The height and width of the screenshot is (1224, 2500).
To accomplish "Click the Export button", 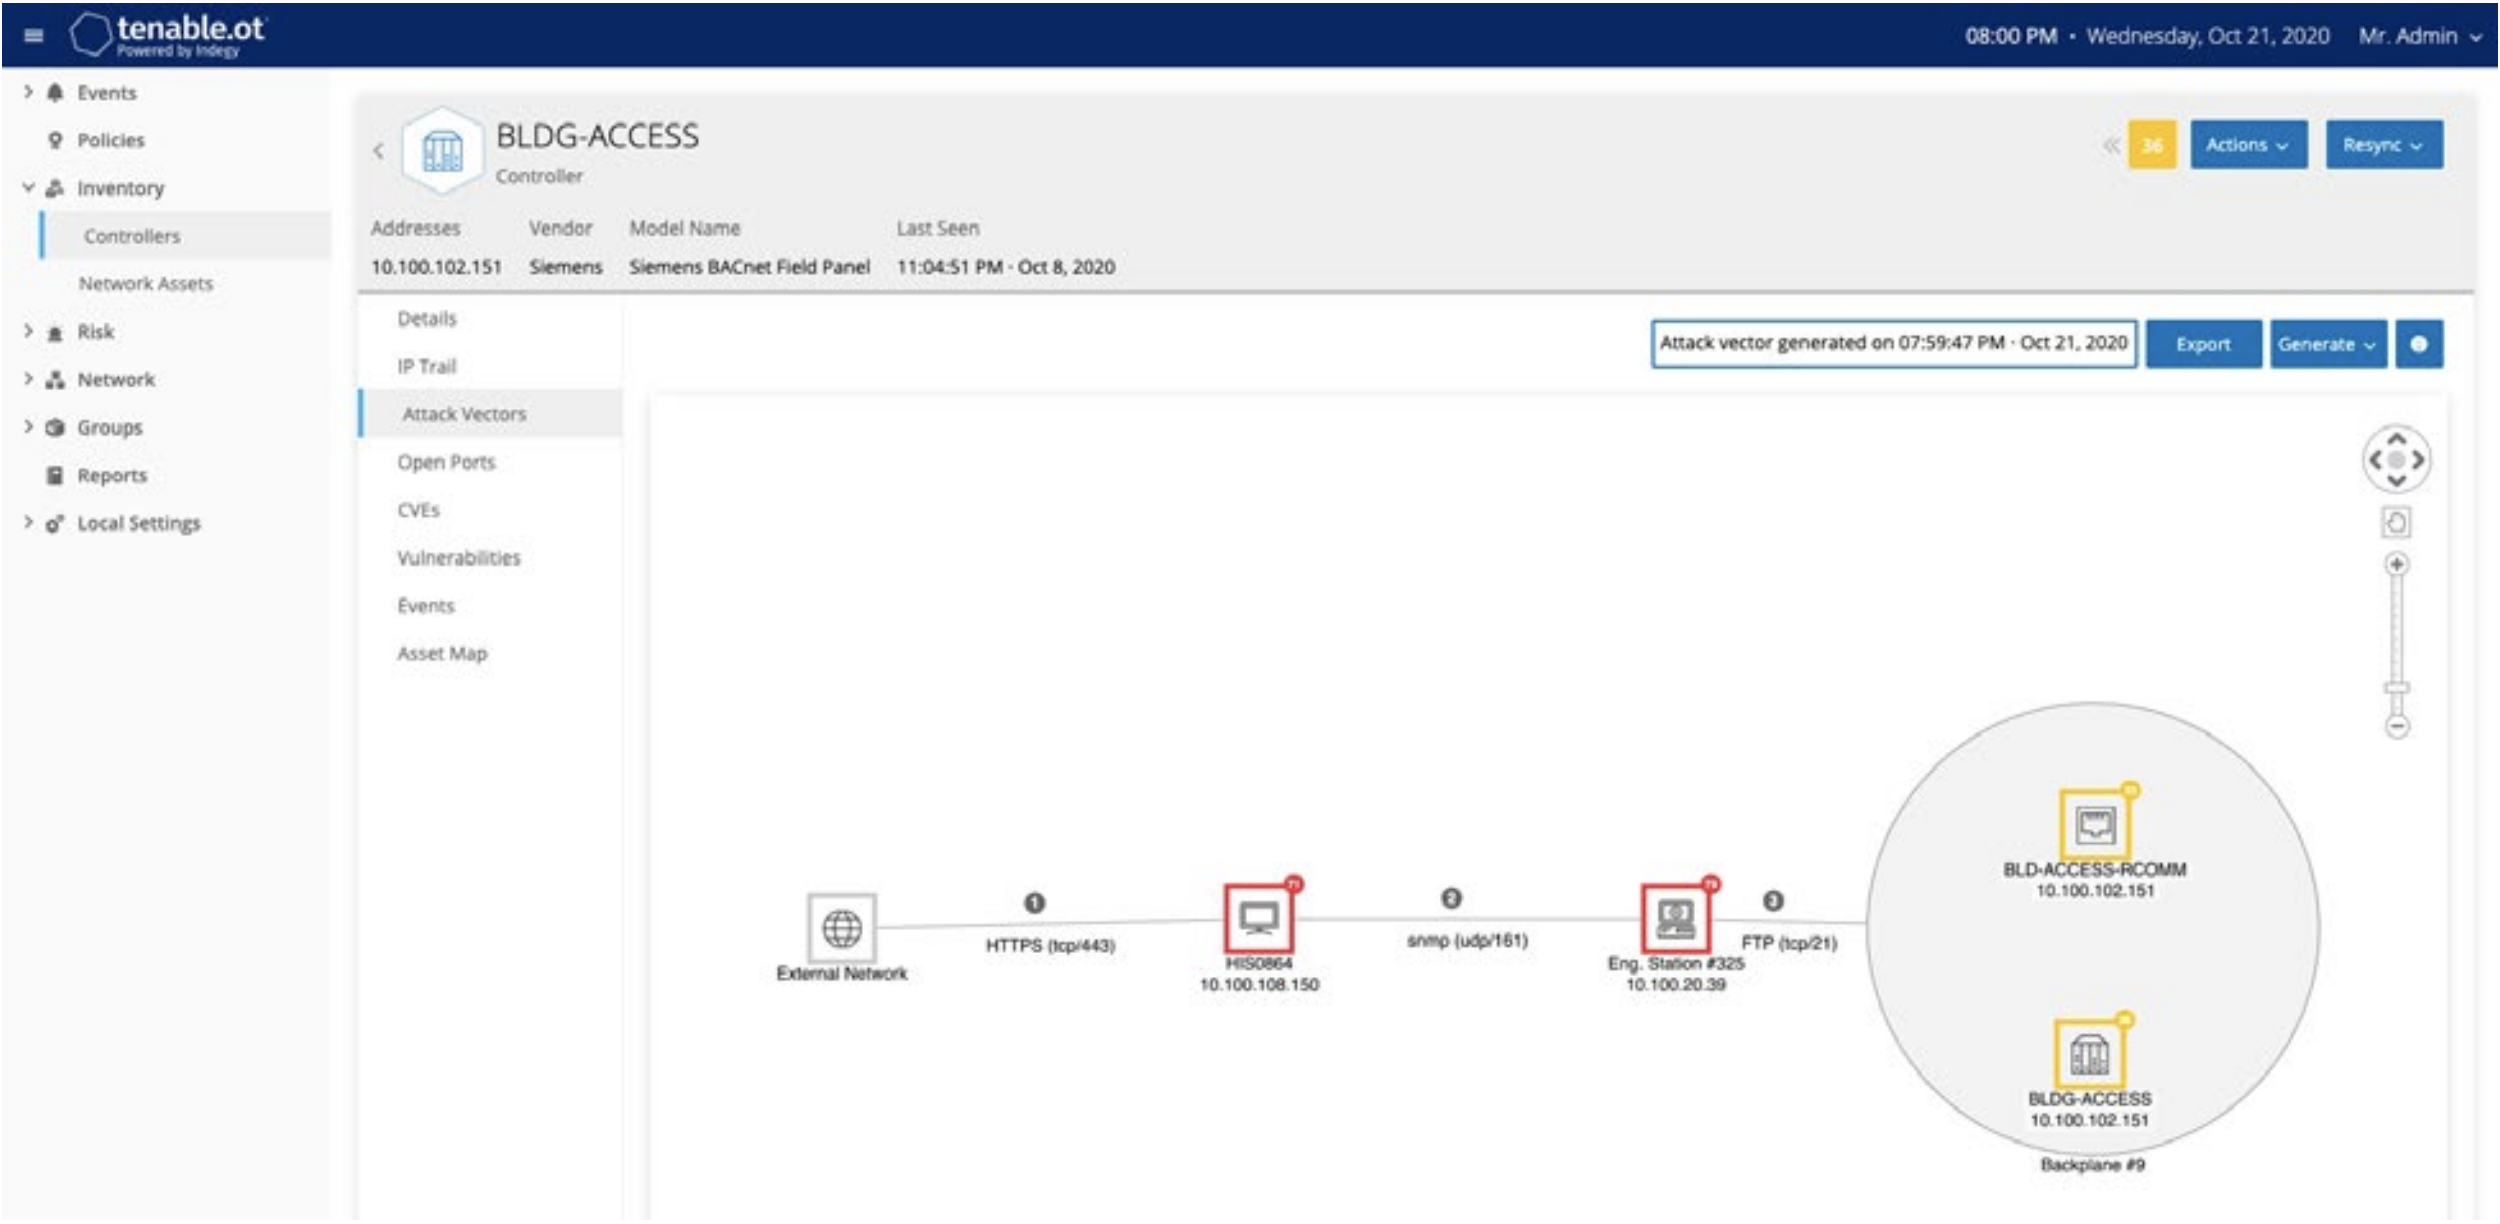I will click(x=2221, y=343).
